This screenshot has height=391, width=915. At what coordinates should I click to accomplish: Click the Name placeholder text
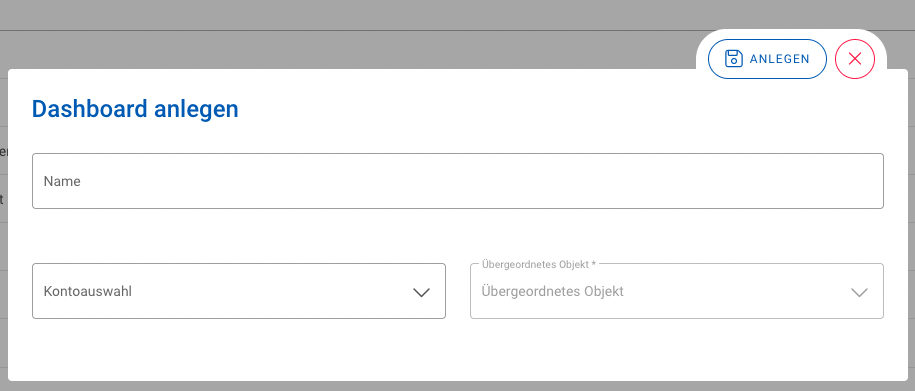[62, 181]
